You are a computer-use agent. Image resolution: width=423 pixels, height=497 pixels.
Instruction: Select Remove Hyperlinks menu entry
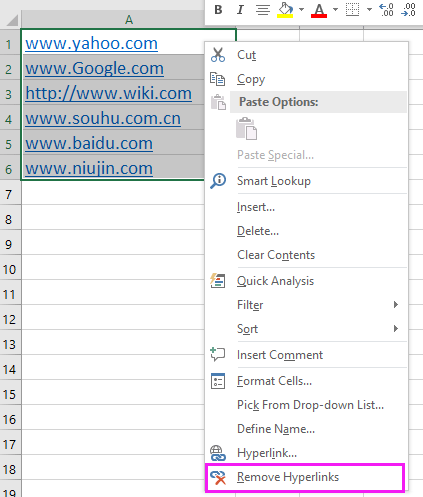(x=305, y=477)
